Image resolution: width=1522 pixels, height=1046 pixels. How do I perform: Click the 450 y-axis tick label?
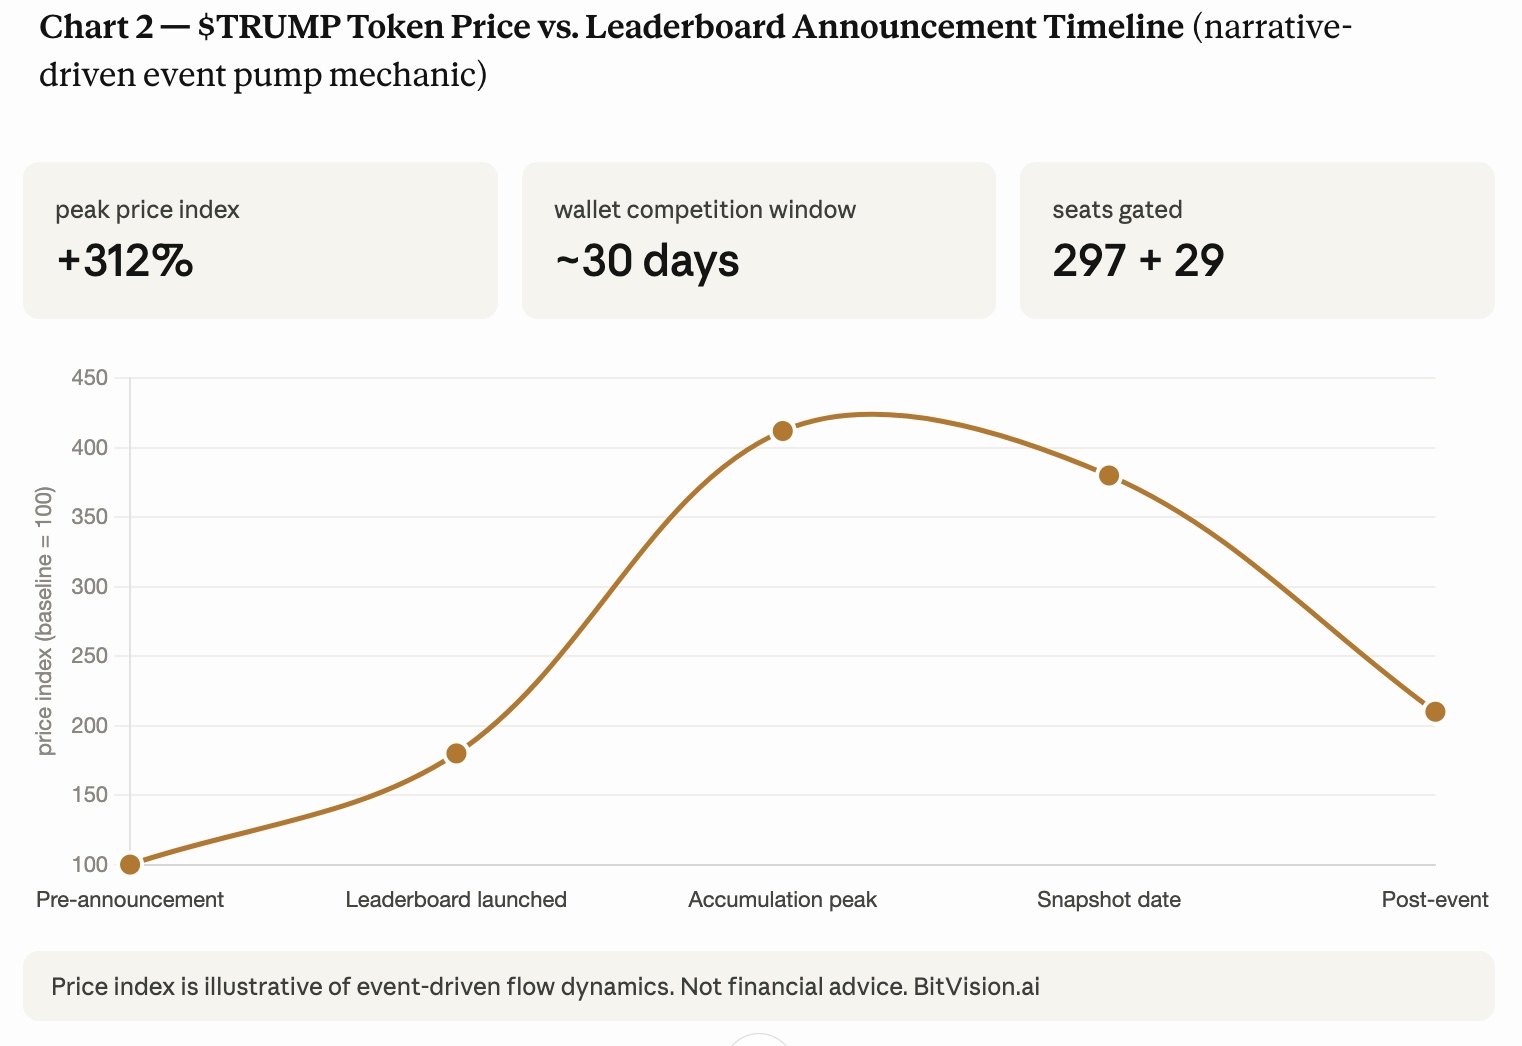[89, 378]
